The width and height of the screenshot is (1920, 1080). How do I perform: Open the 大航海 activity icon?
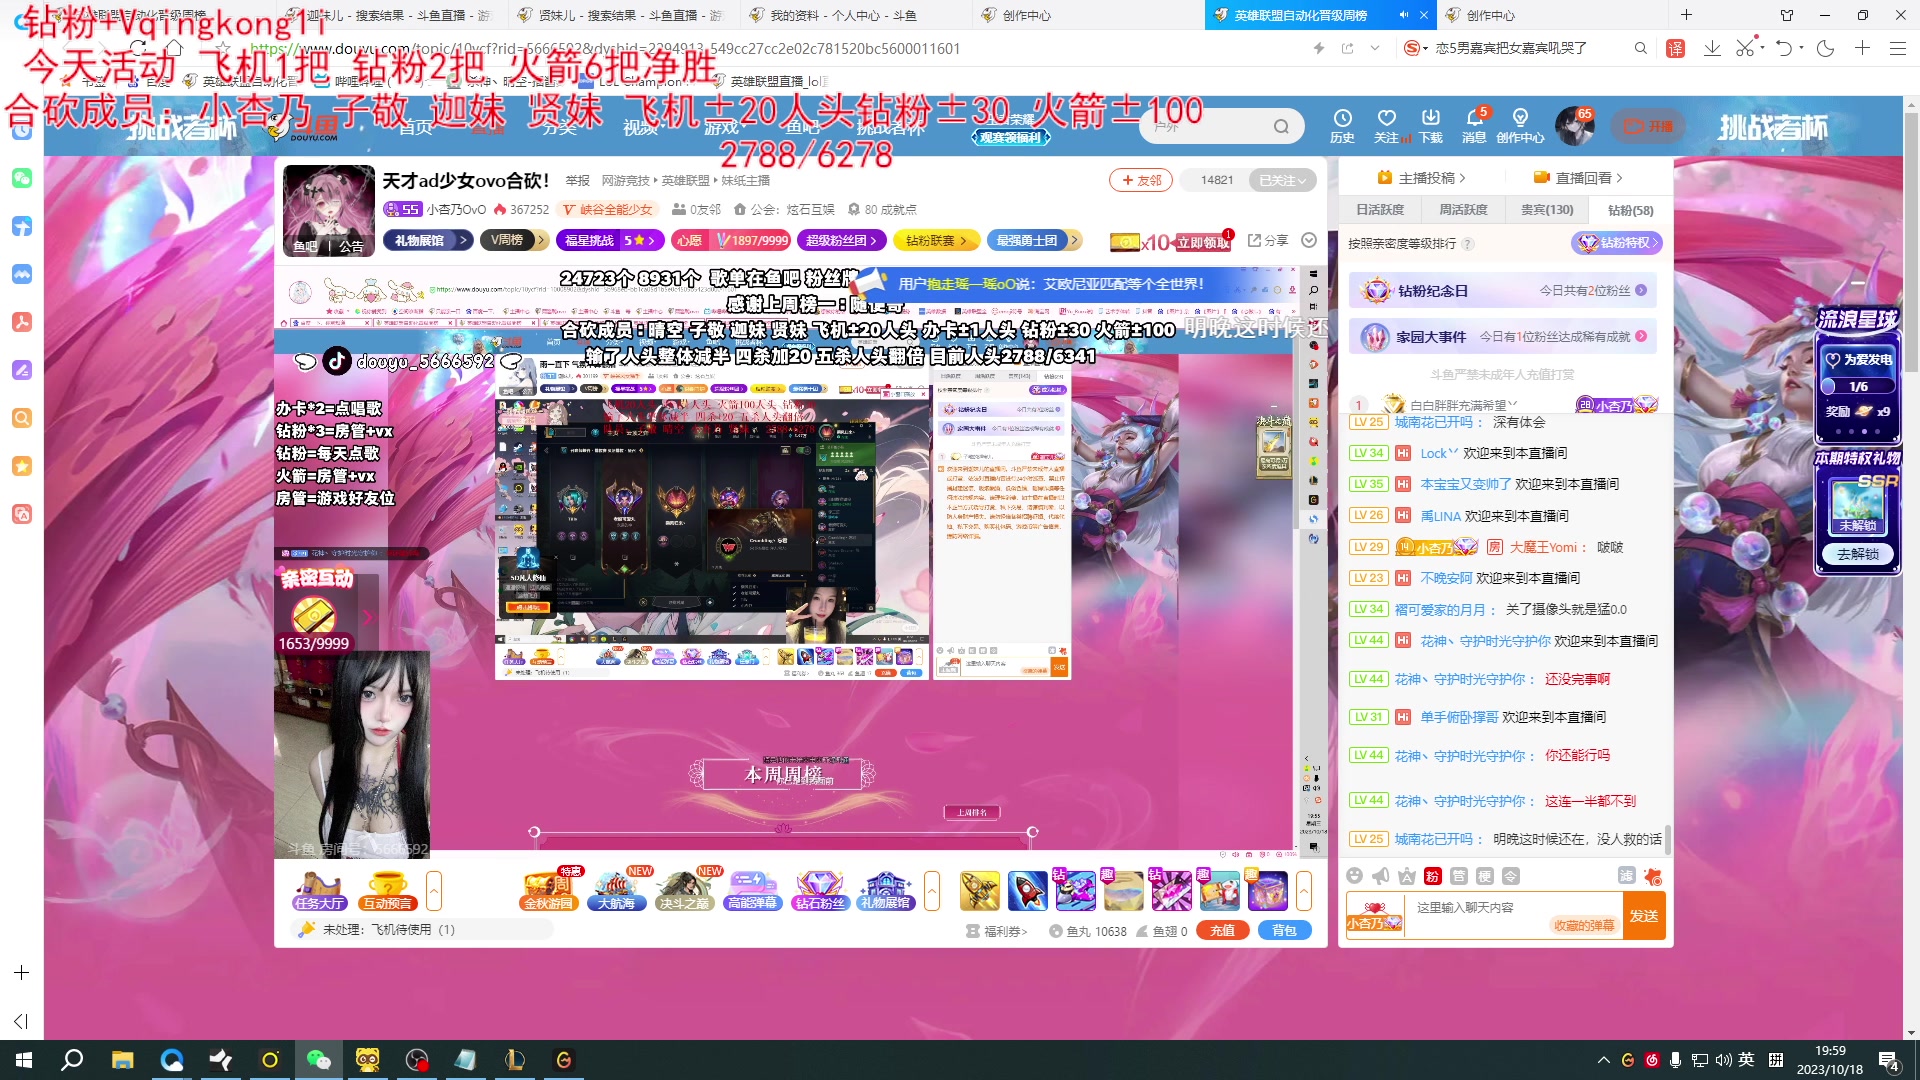pyautogui.click(x=617, y=890)
